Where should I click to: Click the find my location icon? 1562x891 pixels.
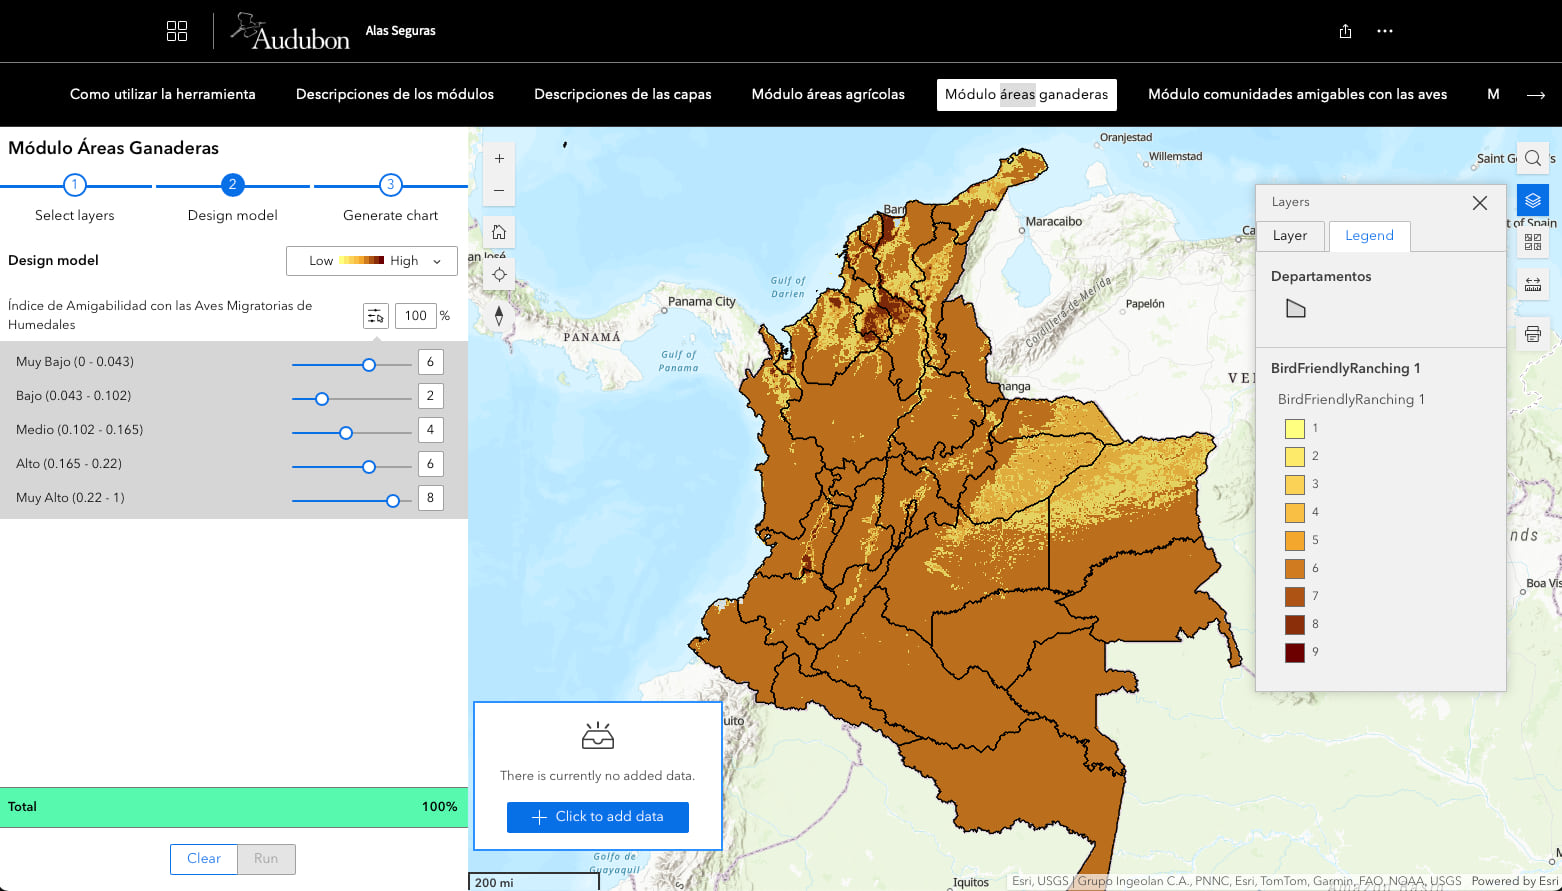pos(498,273)
